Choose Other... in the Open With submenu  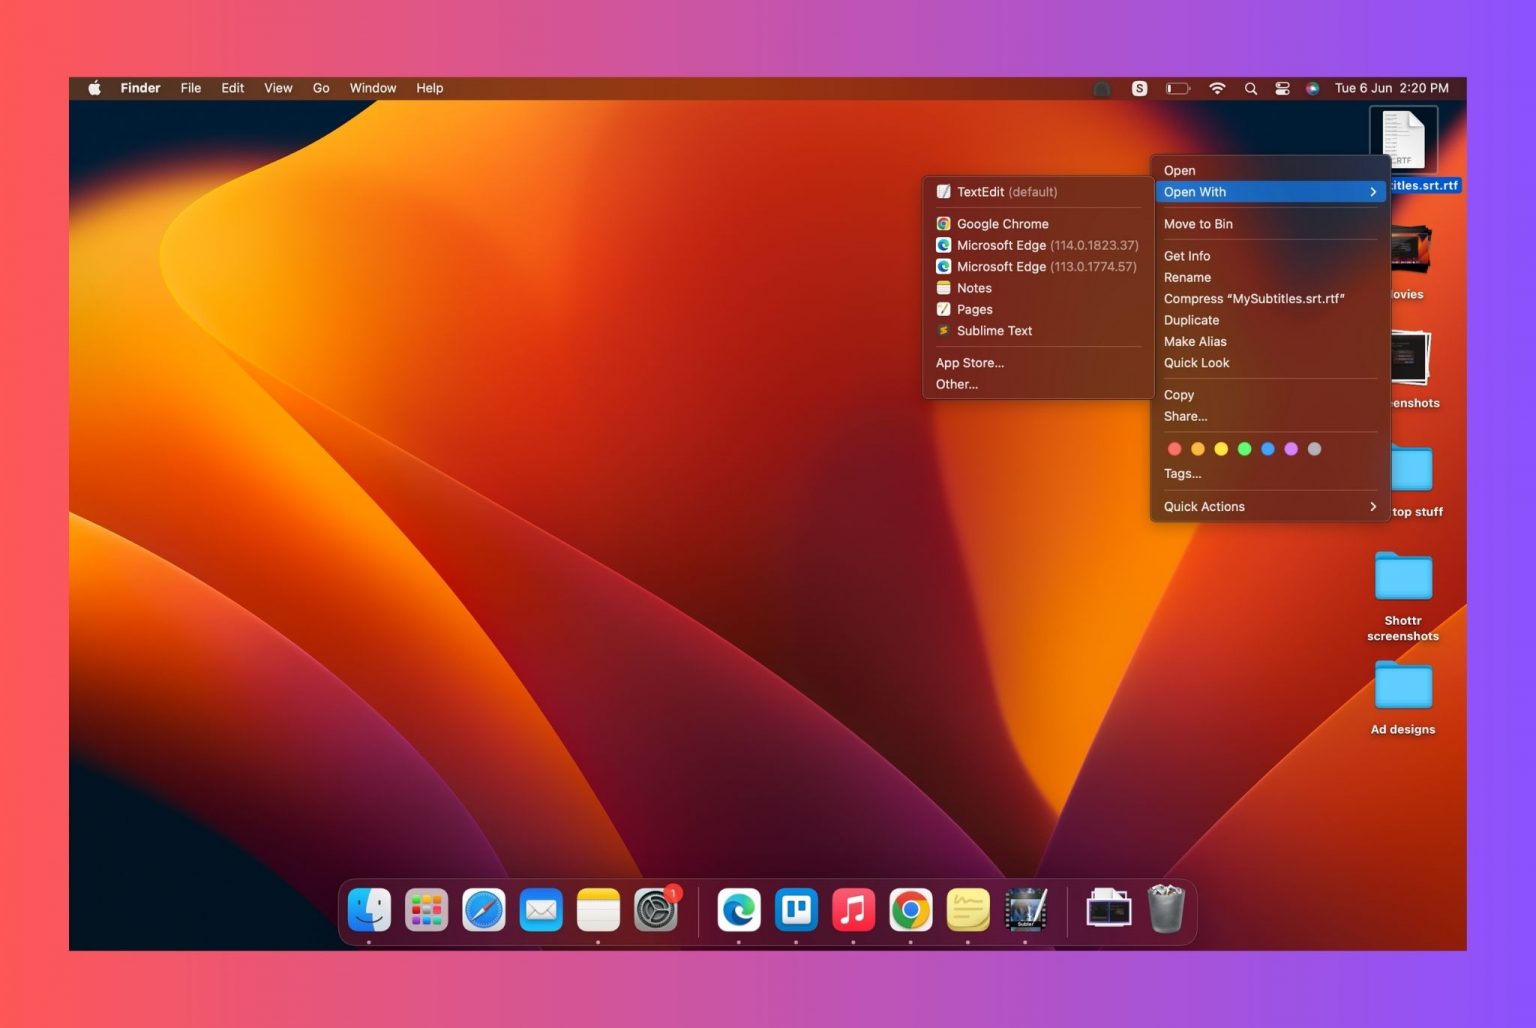(x=957, y=384)
